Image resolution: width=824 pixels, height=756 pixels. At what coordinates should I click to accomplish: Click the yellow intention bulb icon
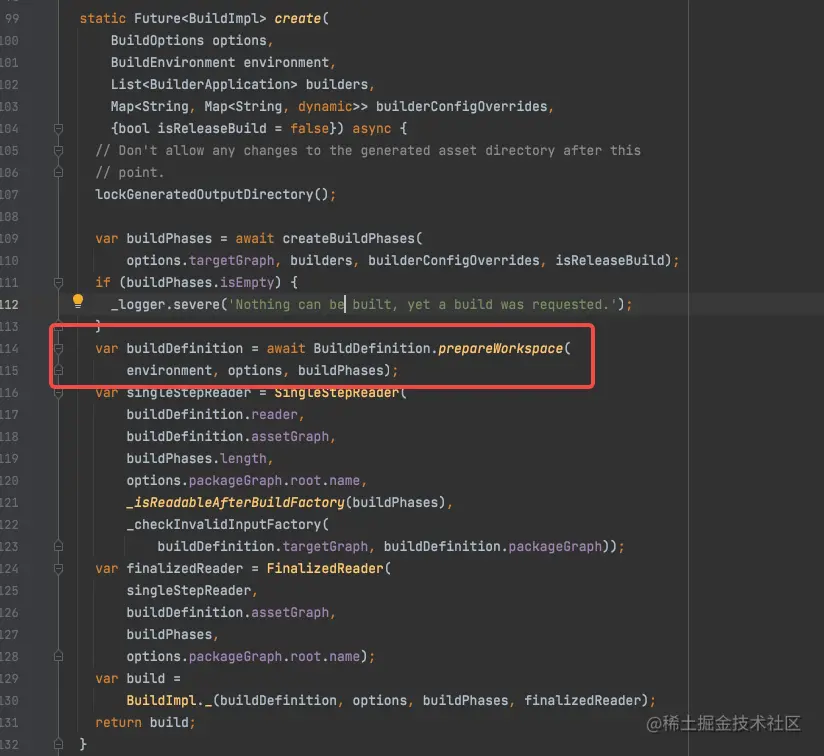(x=78, y=302)
